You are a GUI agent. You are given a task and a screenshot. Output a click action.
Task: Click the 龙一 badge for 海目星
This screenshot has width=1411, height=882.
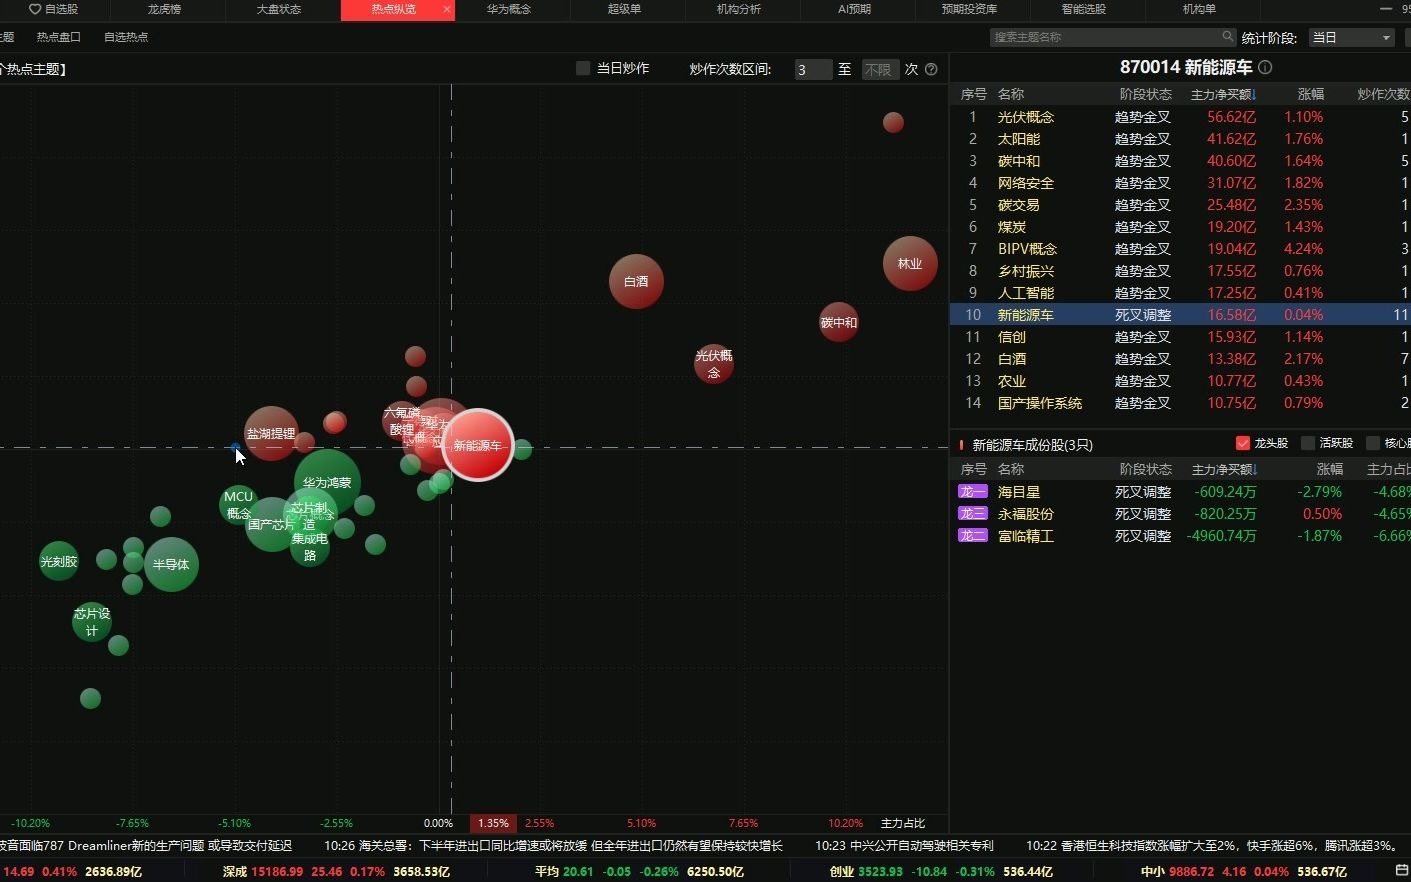973,492
